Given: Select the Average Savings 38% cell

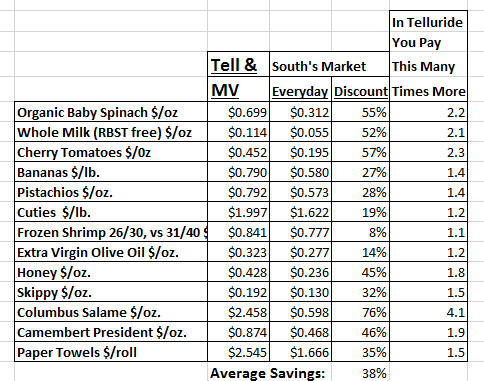Looking at the screenshot, I should pyautogui.click(x=360, y=372).
